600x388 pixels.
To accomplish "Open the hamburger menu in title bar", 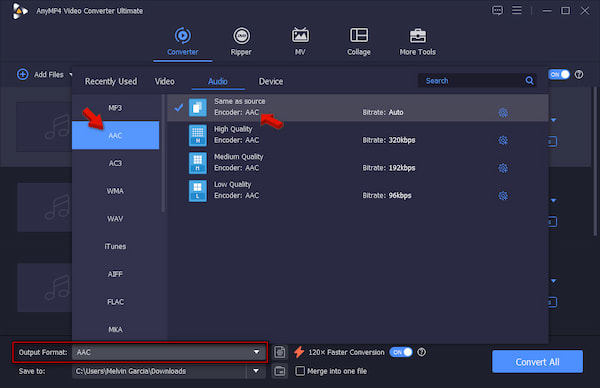I will pyautogui.click(x=517, y=10).
